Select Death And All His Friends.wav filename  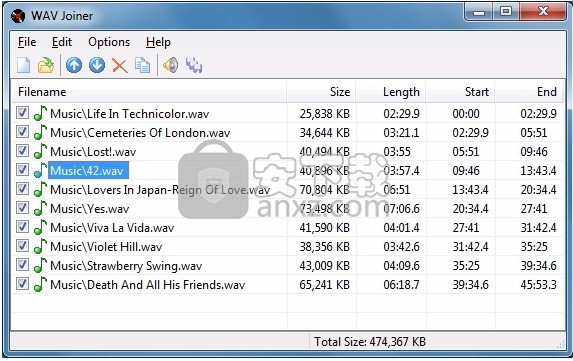pyautogui.click(x=148, y=285)
